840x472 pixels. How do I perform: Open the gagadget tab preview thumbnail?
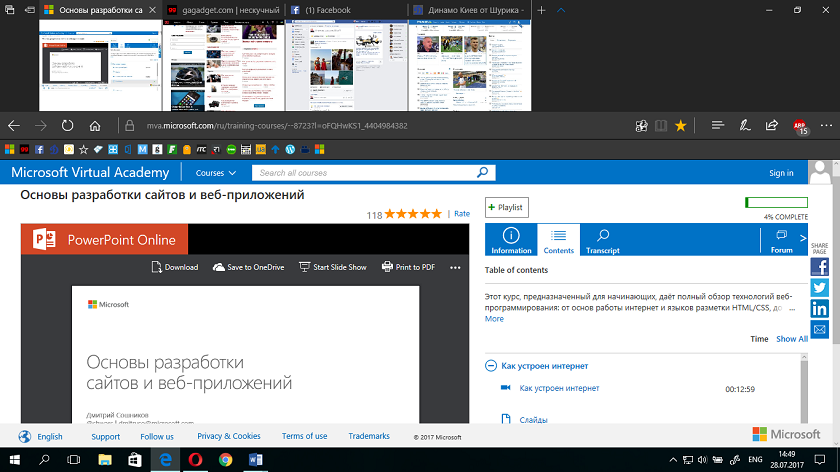click(x=224, y=65)
